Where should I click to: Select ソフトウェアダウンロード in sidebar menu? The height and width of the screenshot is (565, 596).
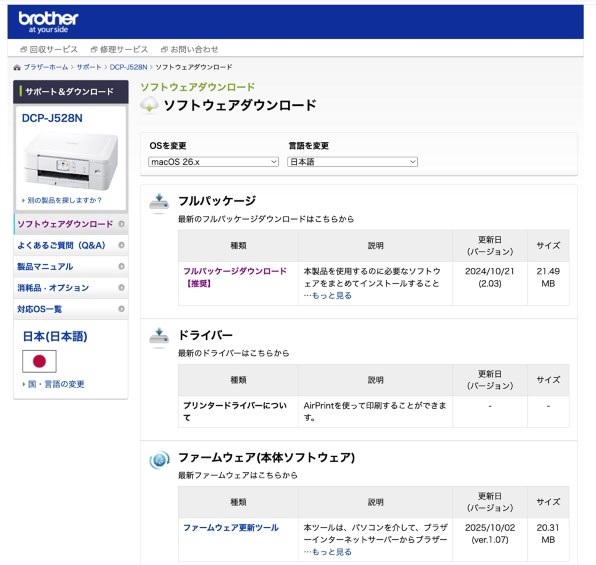pyautogui.click(x=71, y=224)
